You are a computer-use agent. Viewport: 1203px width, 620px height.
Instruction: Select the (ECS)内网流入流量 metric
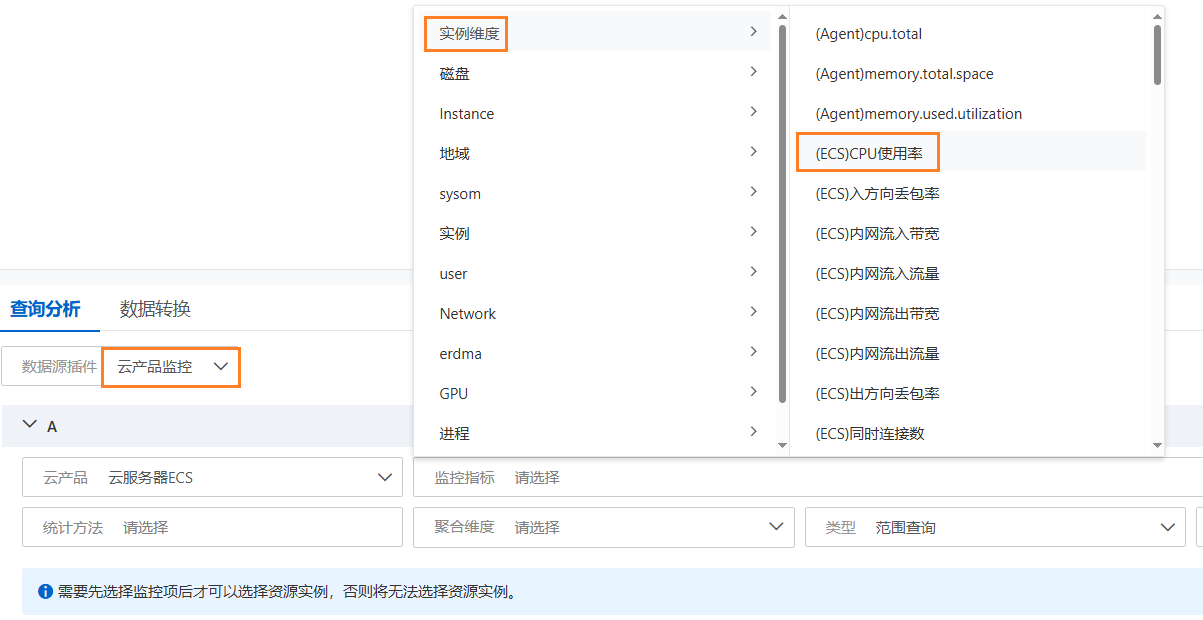click(x=970, y=274)
